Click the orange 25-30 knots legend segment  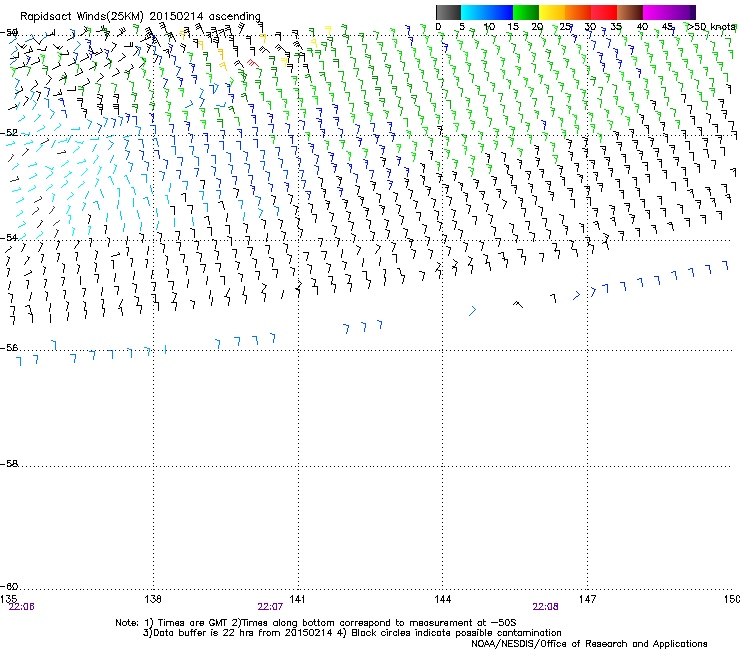coord(578,12)
